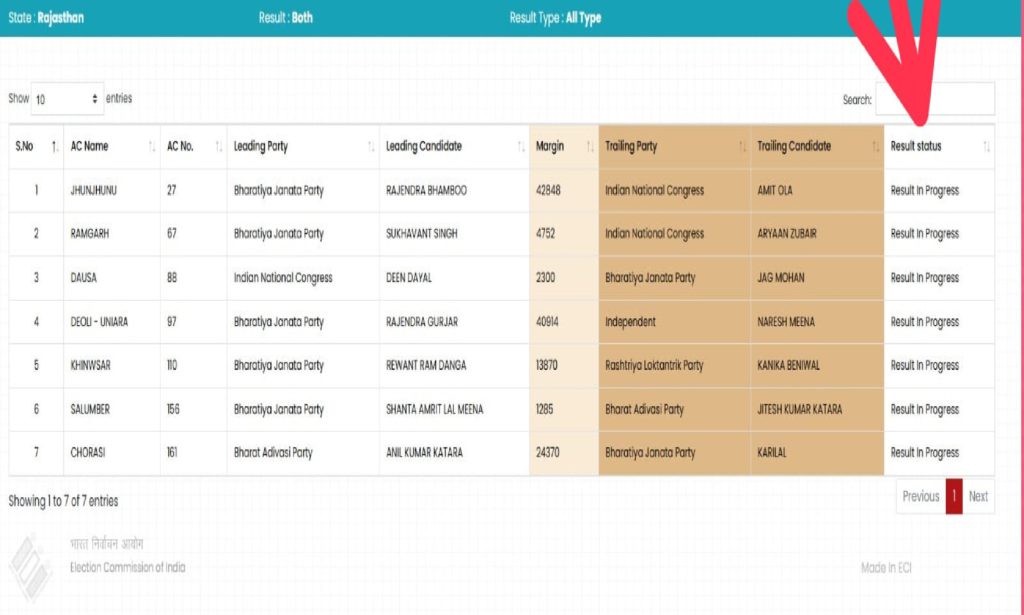Go to Previous page

920,496
